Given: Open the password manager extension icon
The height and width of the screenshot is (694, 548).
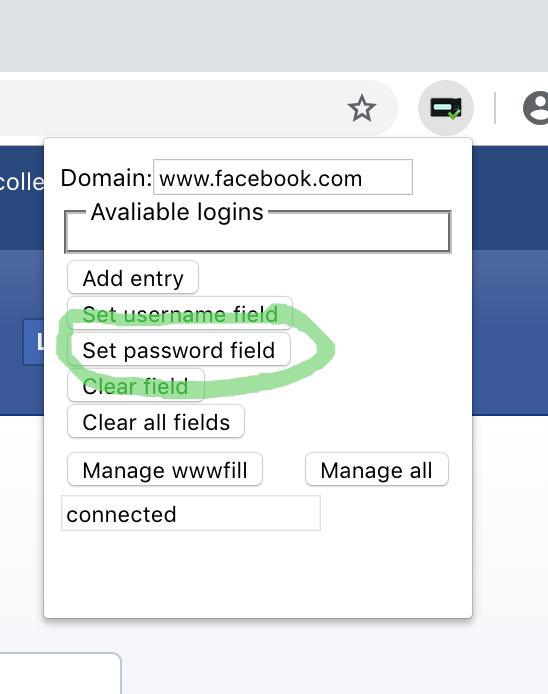Looking at the screenshot, I should (x=446, y=108).
